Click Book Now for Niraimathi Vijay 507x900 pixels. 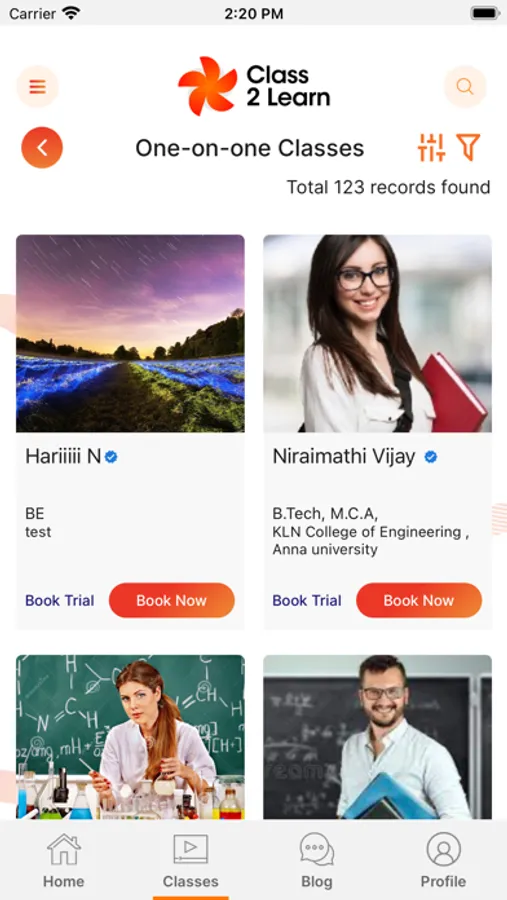pos(419,600)
